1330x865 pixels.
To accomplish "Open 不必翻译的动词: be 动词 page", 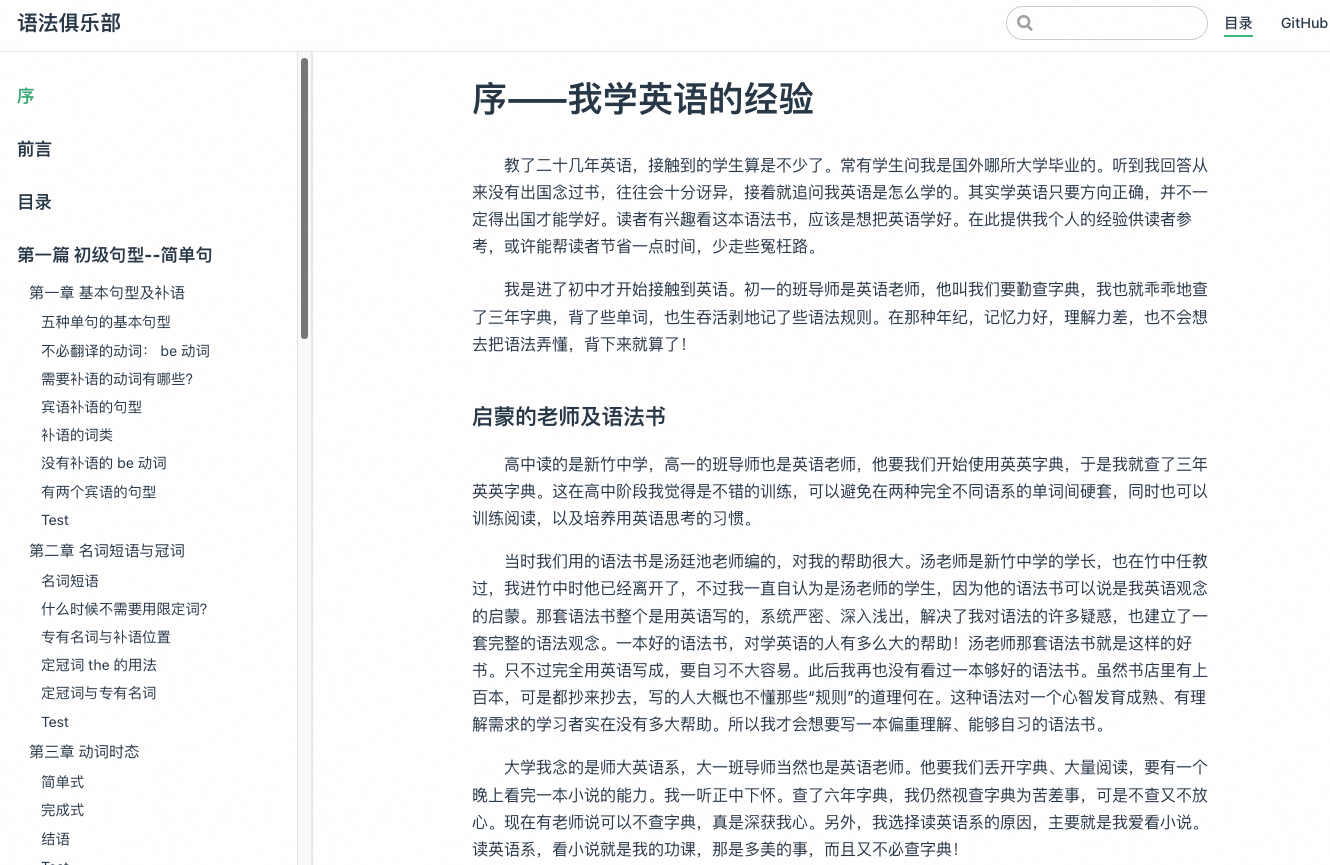I will coord(126,351).
